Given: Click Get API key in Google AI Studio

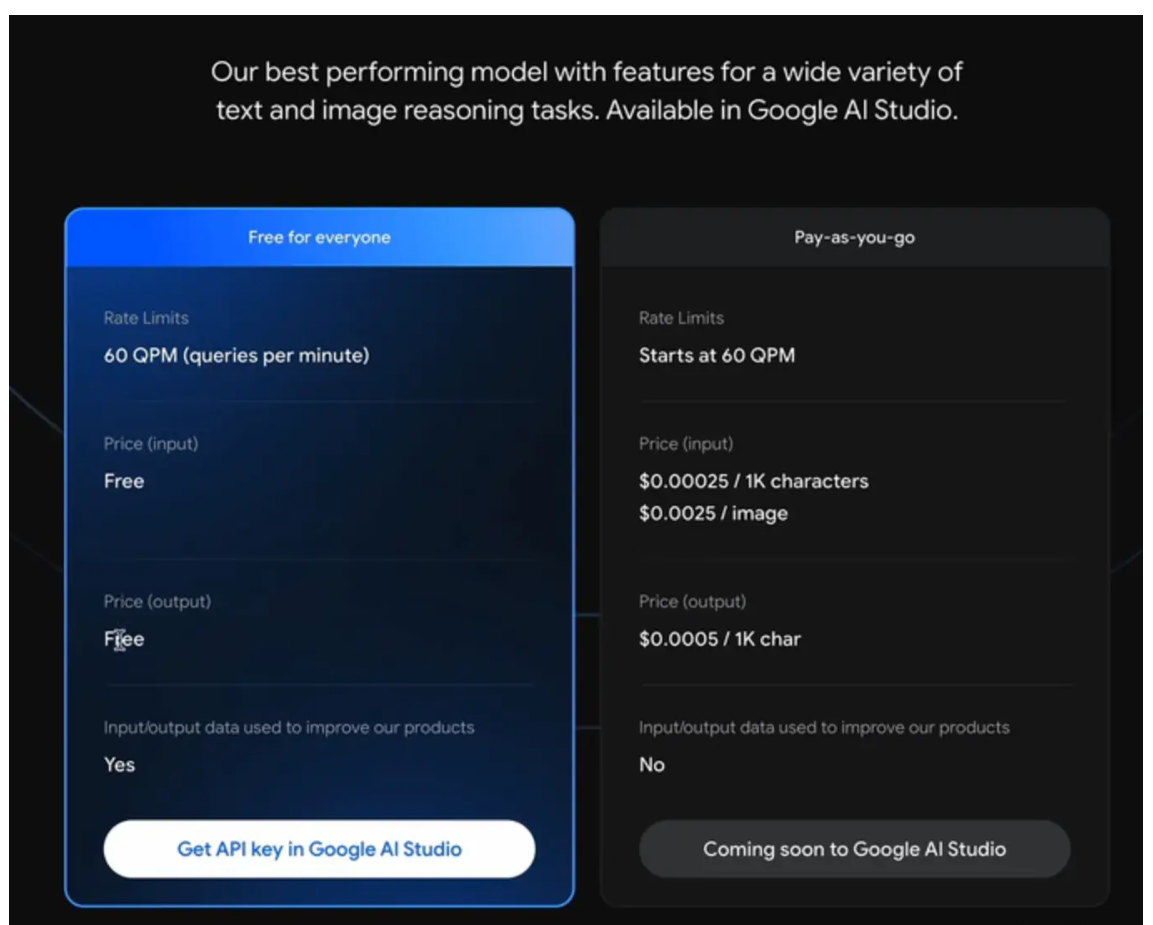Looking at the screenshot, I should click(x=319, y=849).
